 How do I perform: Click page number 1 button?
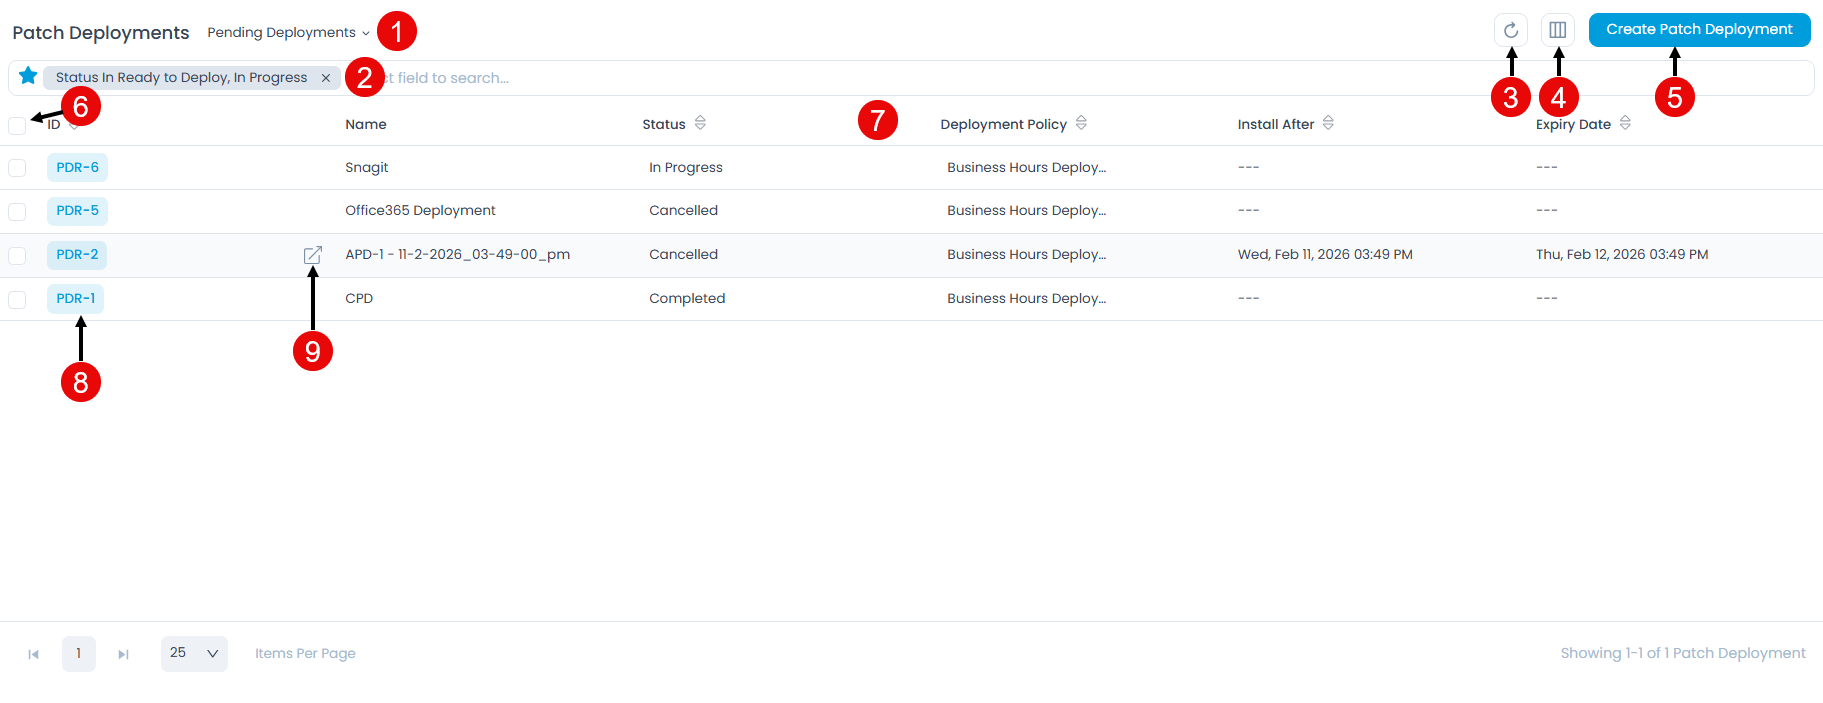pyautogui.click(x=79, y=654)
